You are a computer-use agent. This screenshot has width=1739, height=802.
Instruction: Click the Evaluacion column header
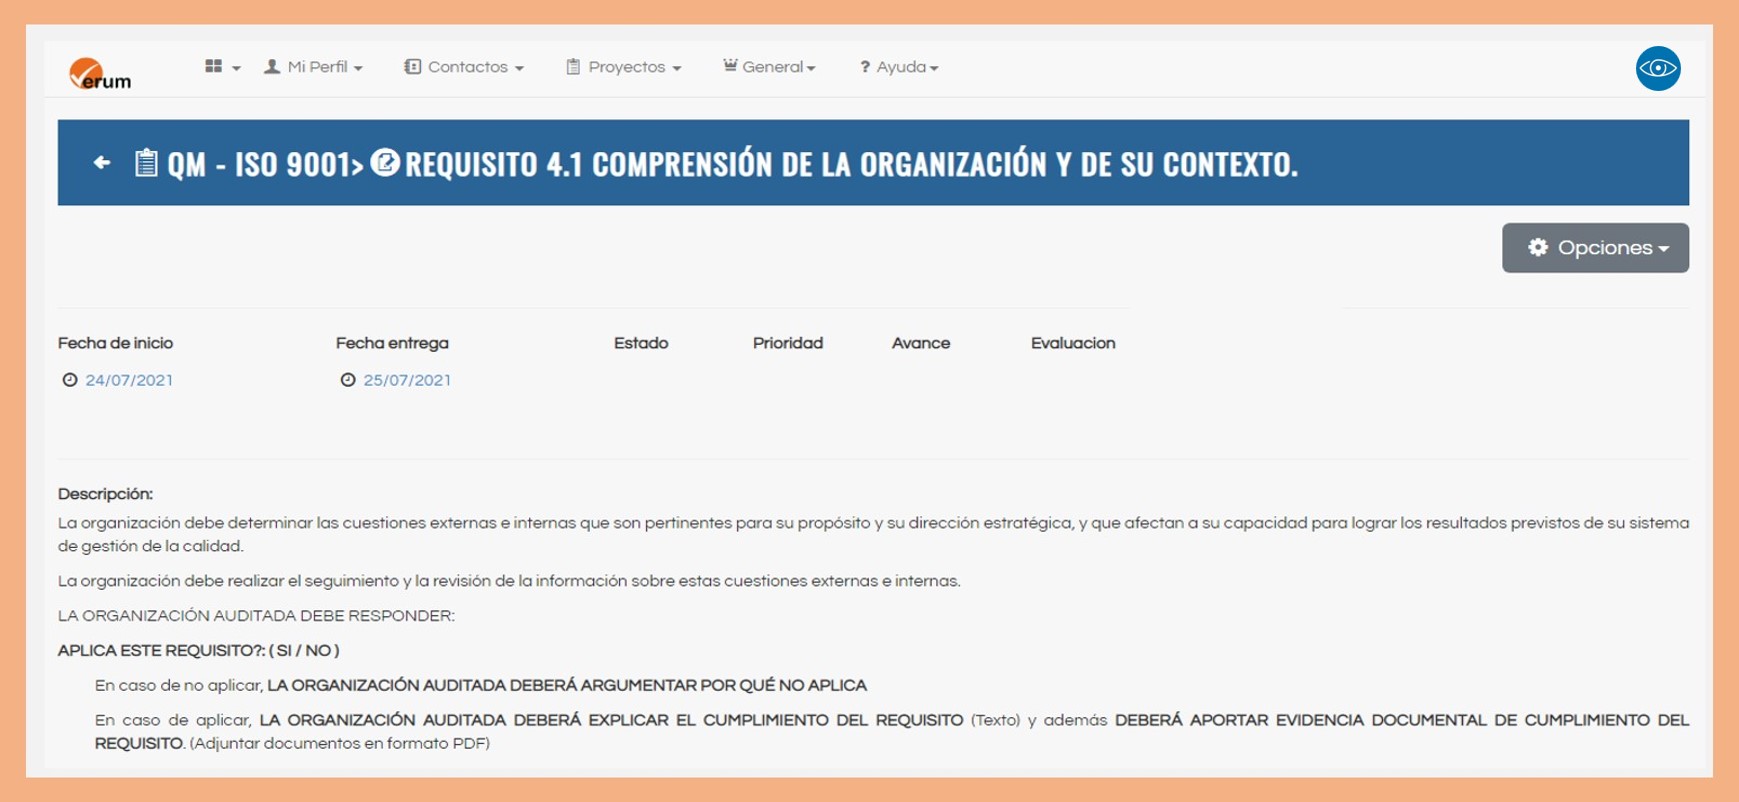coord(1073,343)
